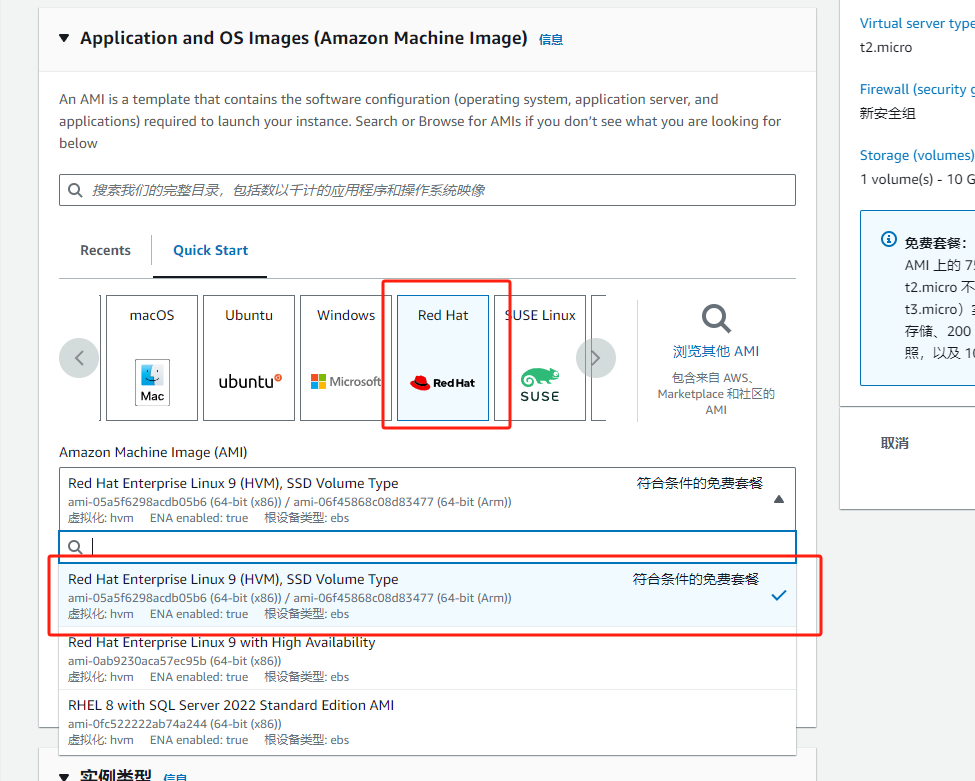
Task: Open the 浏览其他 AMI link
Action: 716,352
